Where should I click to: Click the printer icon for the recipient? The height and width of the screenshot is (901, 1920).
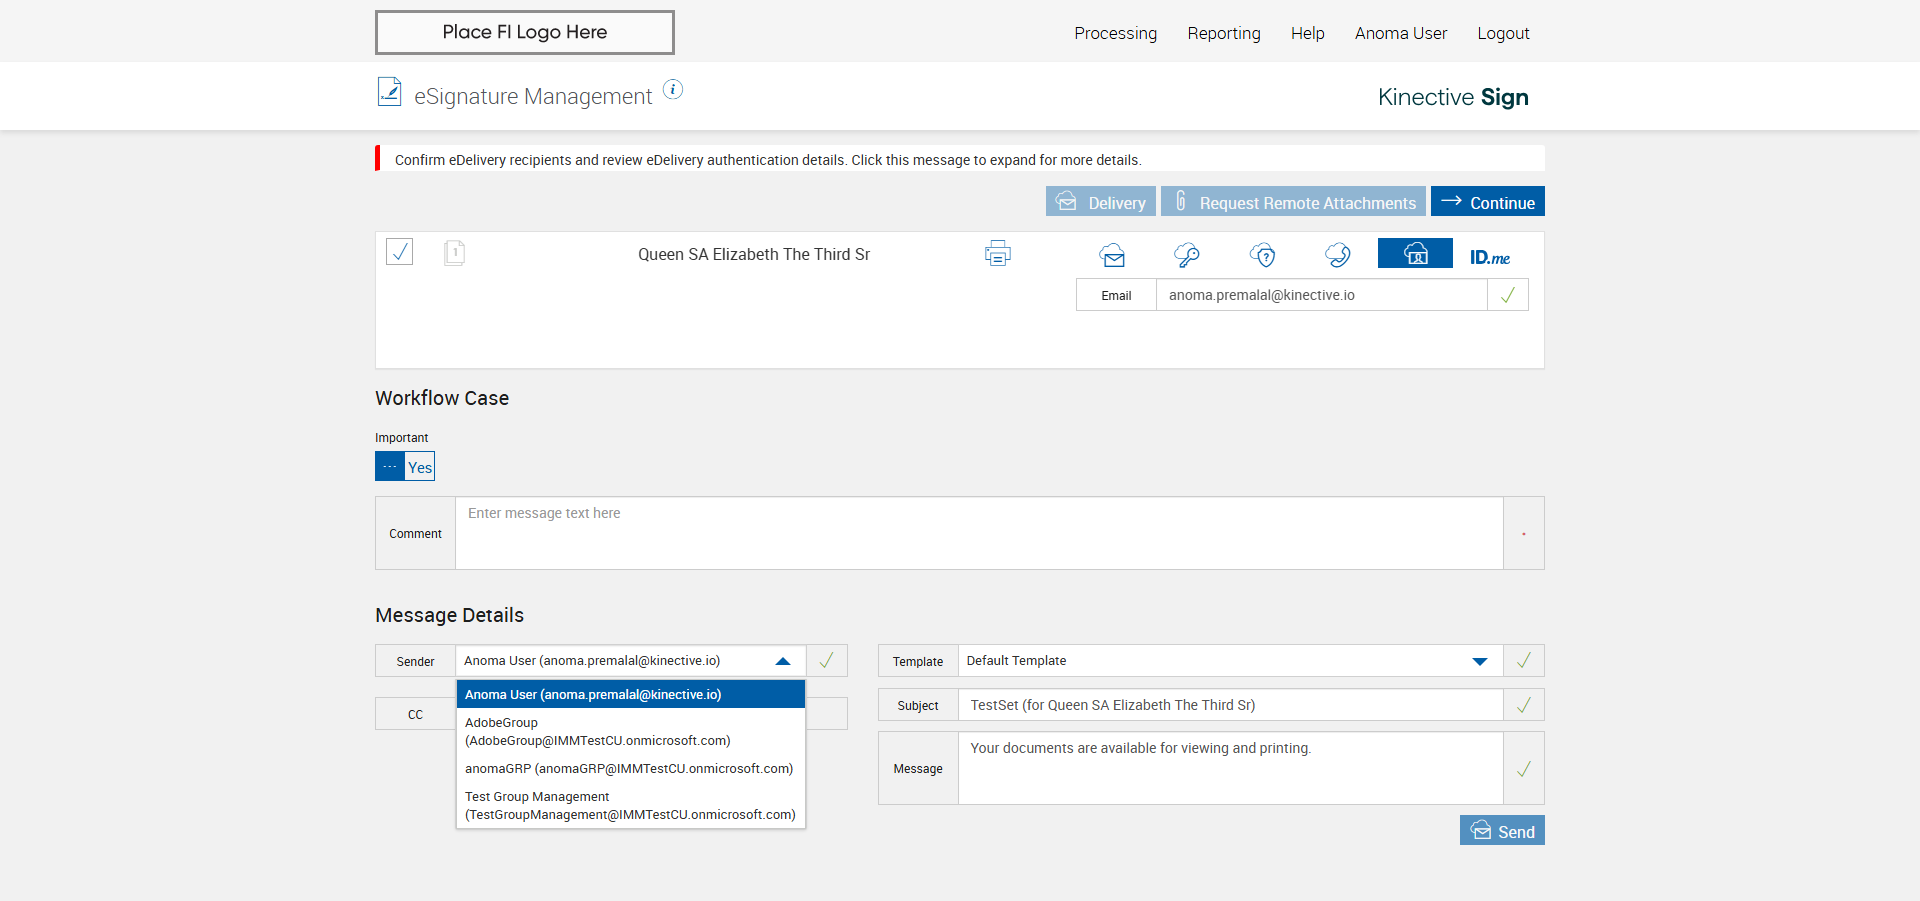pyautogui.click(x=997, y=254)
